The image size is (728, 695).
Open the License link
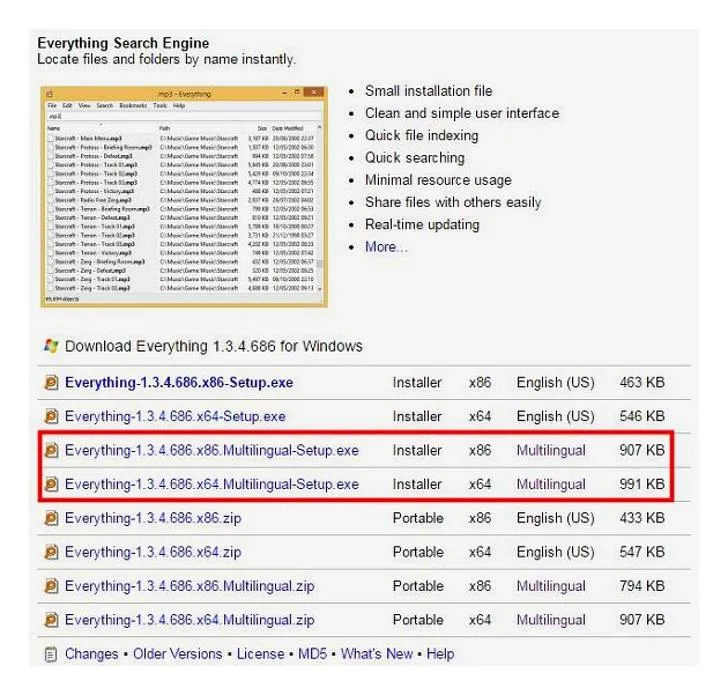(260, 654)
